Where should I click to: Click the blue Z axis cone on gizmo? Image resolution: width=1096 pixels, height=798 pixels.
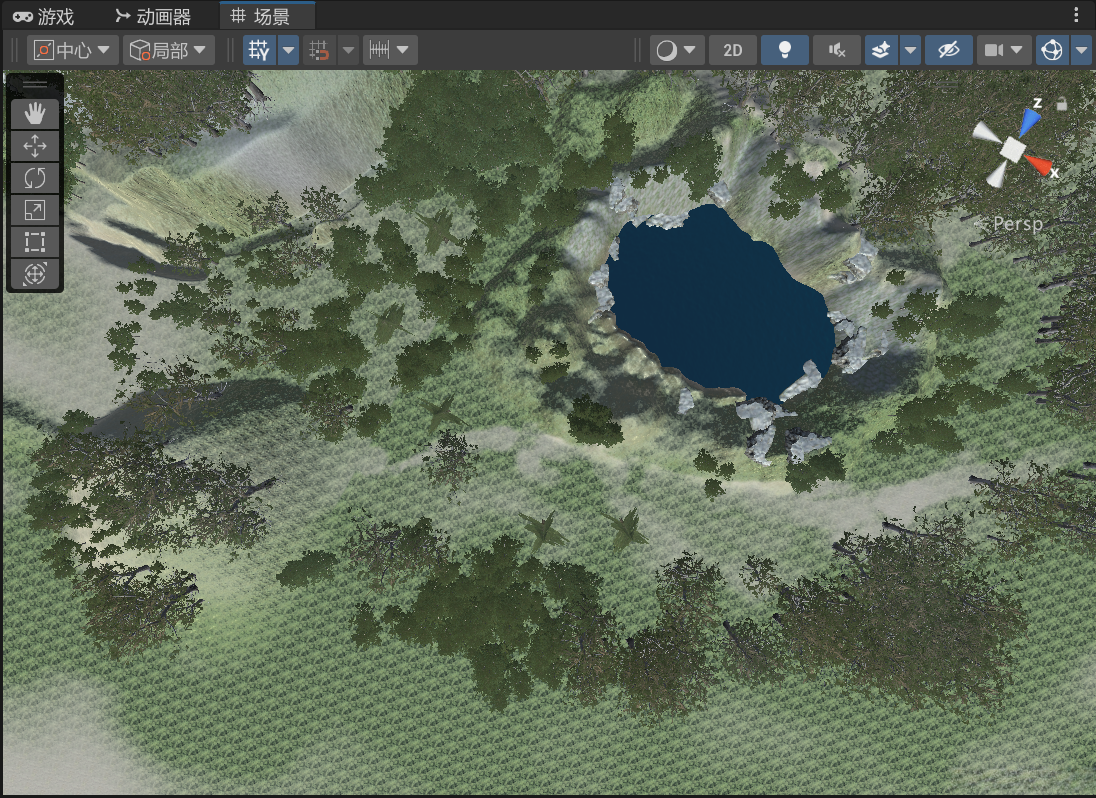(x=1029, y=121)
